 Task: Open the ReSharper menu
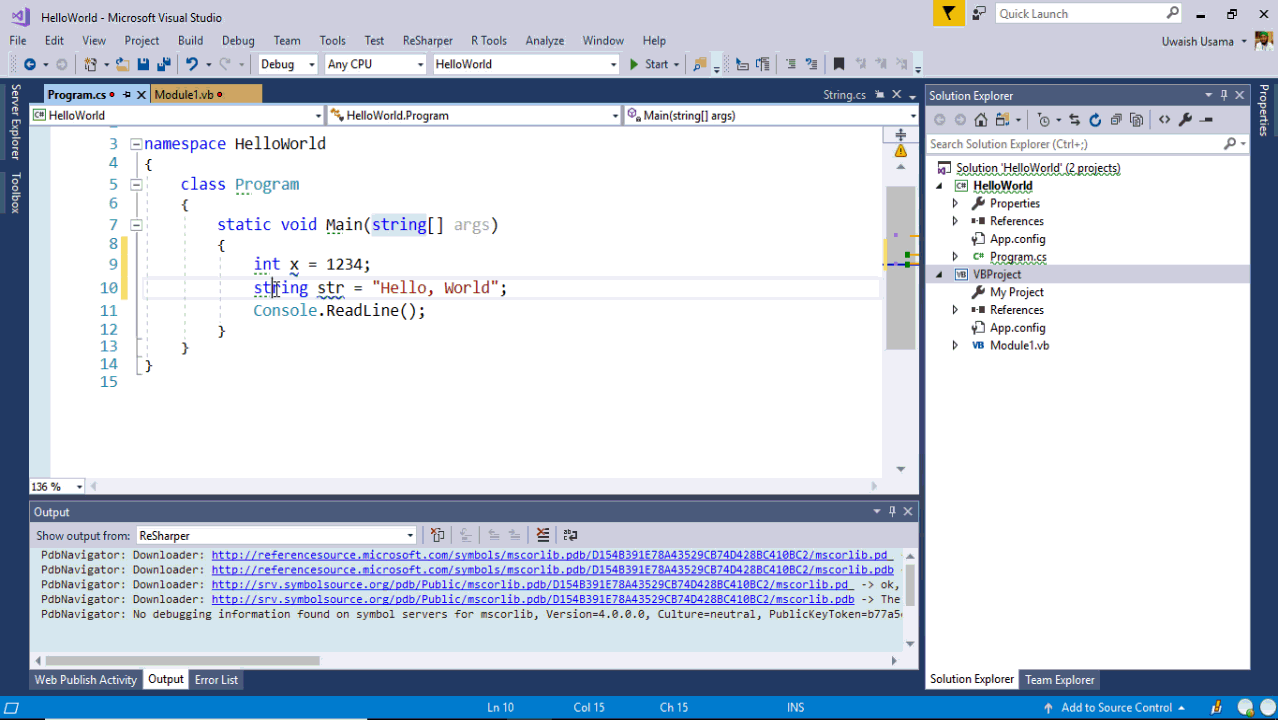click(x=427, y=40)
